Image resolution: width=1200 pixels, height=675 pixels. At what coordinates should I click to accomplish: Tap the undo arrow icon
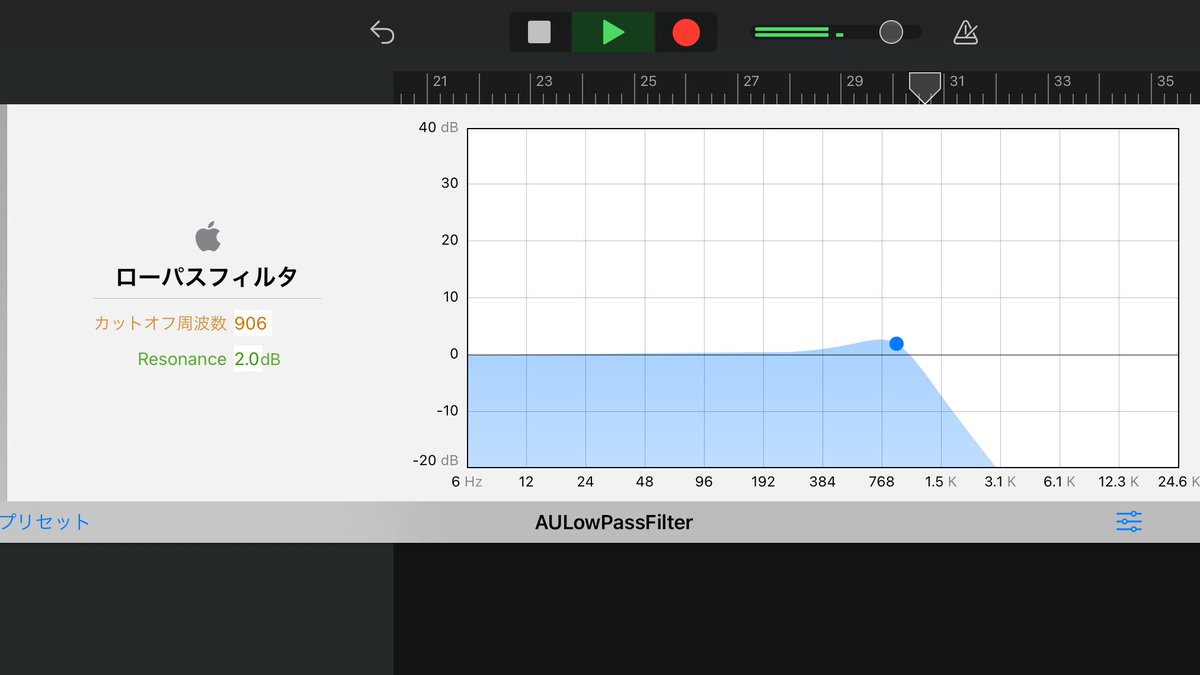coord(382,32)
